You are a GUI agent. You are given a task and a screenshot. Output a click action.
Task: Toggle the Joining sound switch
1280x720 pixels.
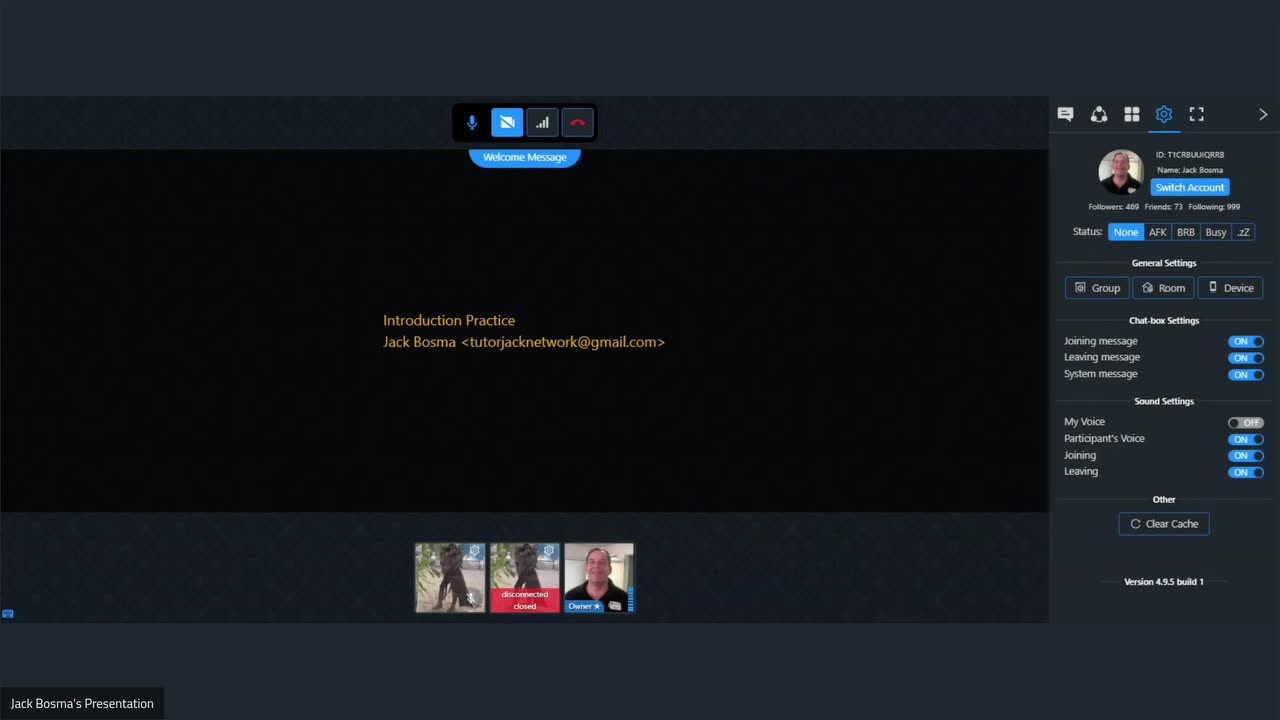[x=1246, y=456]
